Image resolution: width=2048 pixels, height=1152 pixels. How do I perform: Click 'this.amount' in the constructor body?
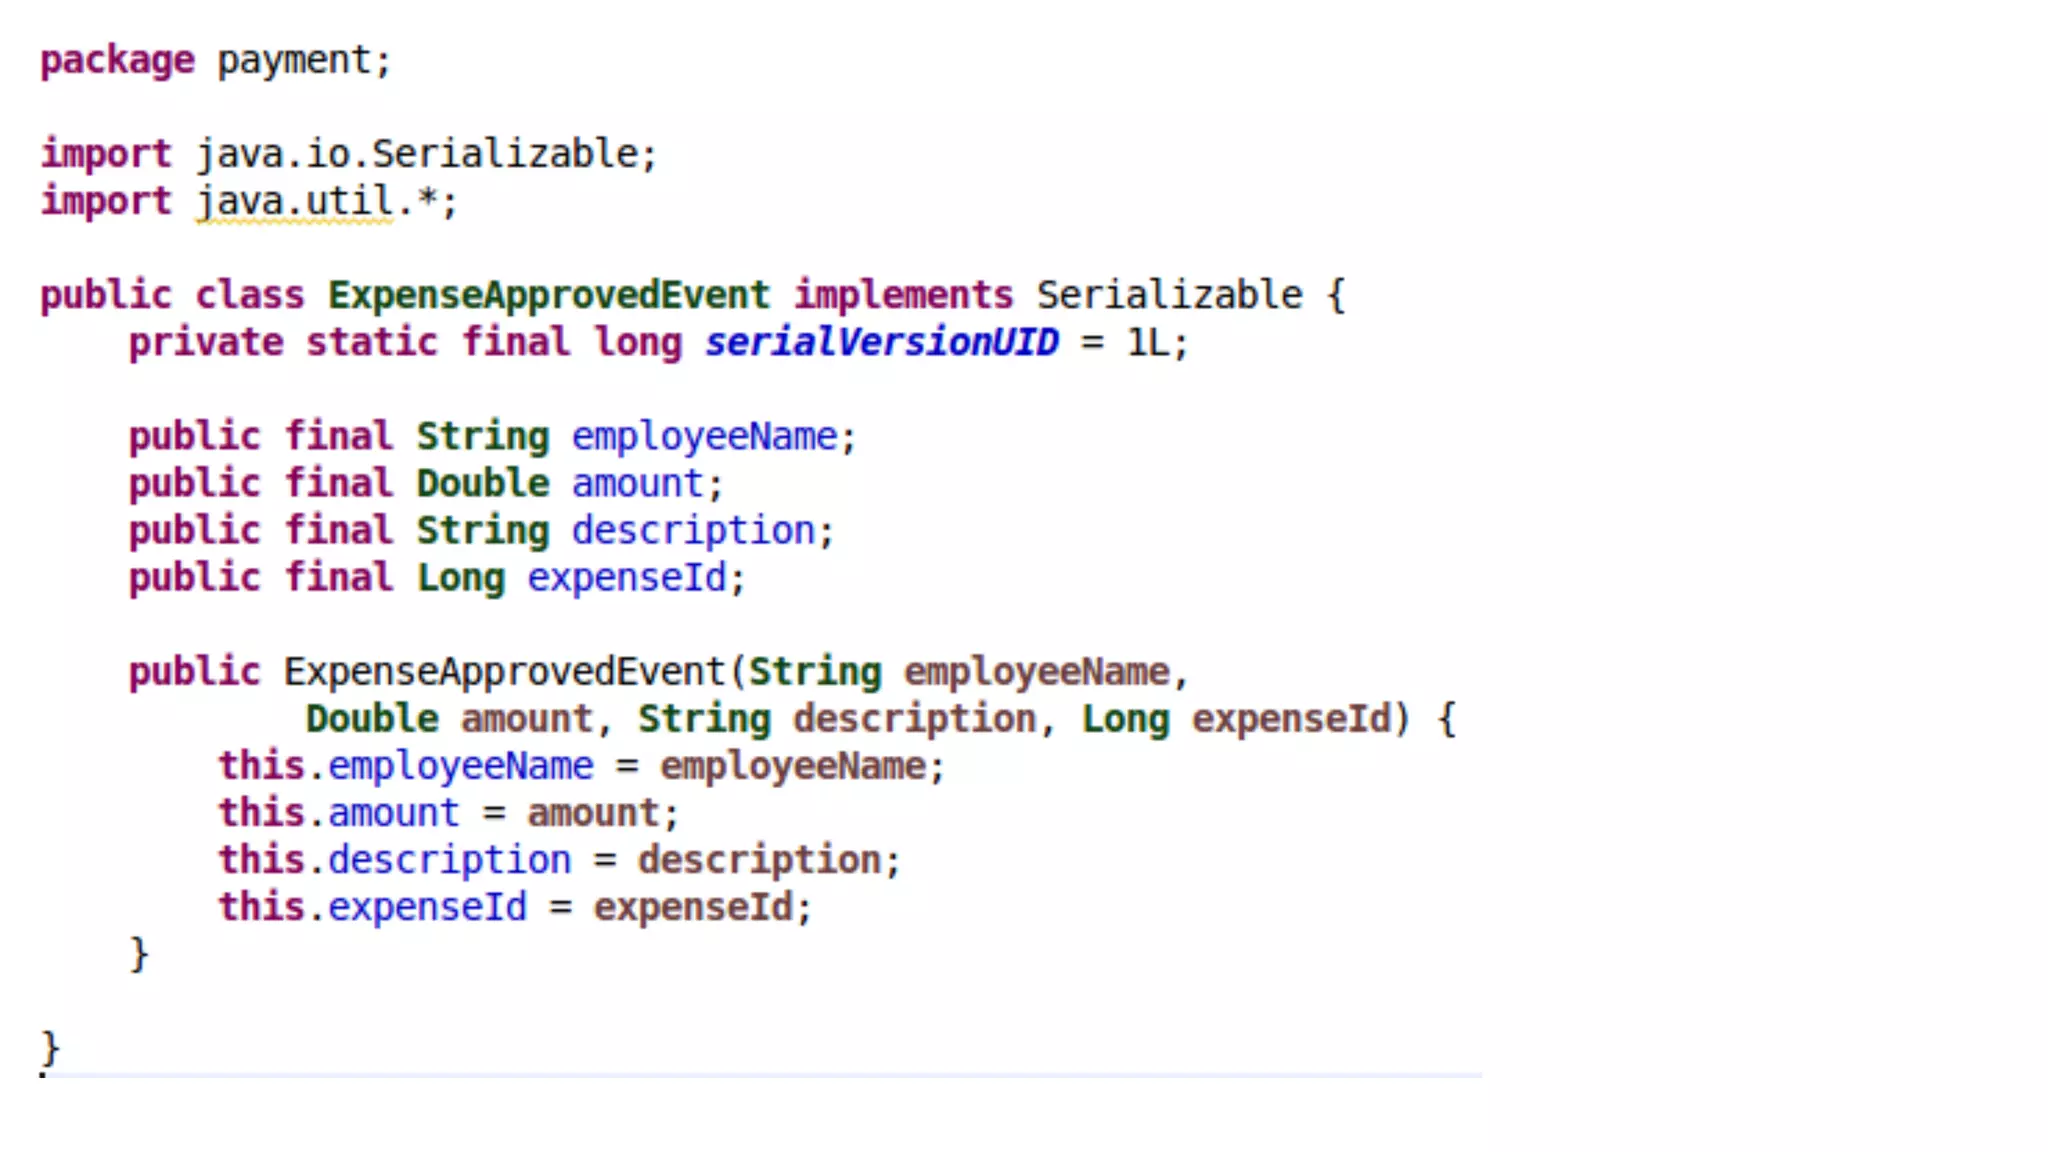[x=339, y=813]
